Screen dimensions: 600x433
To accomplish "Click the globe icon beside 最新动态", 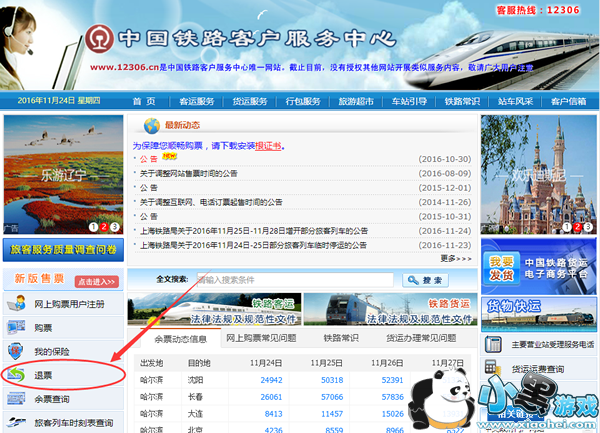I will (152, 125).
